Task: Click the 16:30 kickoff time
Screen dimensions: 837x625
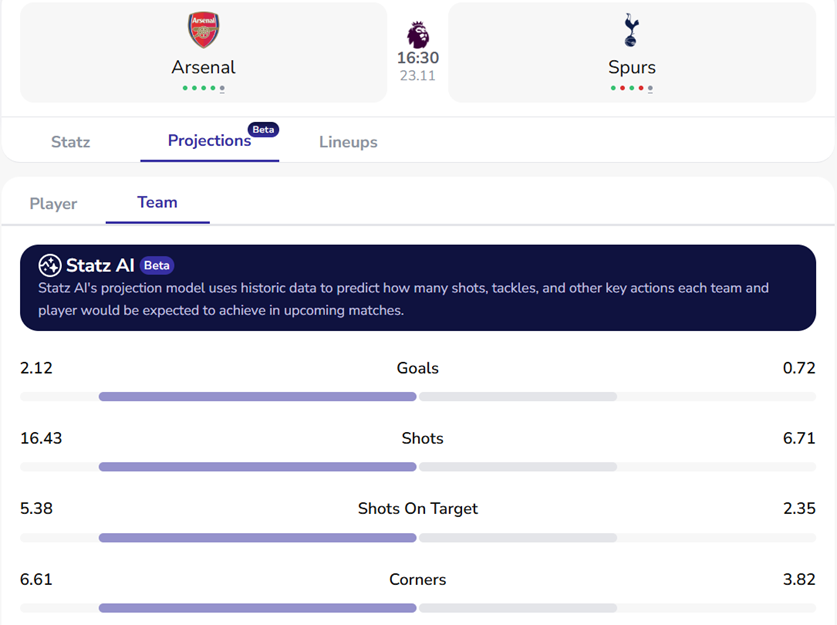Action: (x=417, y=58)
